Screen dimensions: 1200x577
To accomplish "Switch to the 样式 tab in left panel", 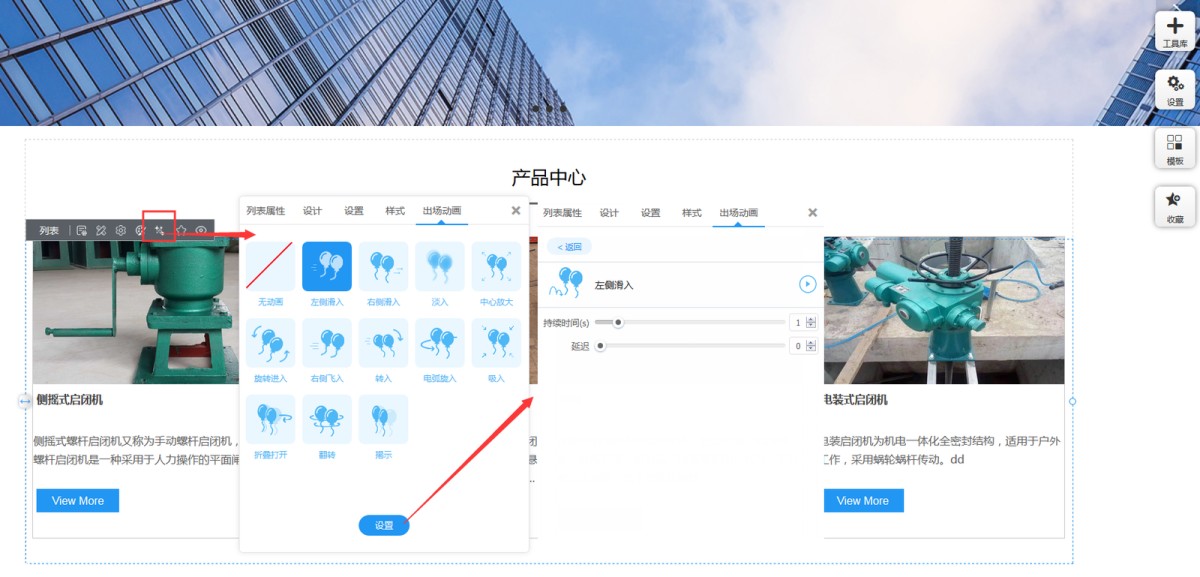I will (395, 211).
